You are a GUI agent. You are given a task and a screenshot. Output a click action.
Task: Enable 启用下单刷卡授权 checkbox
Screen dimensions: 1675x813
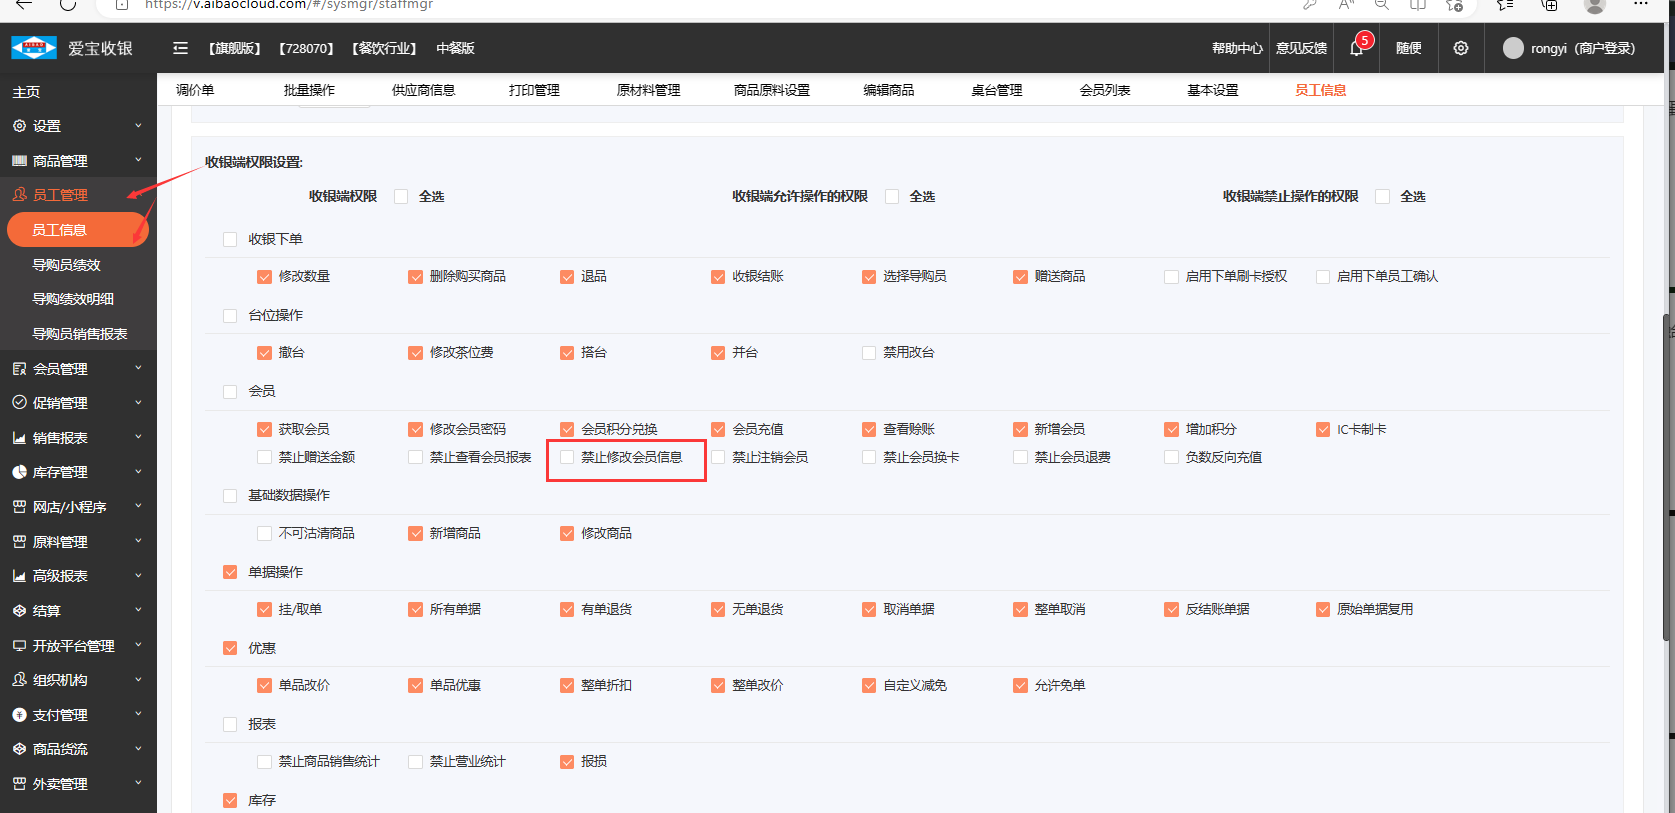[1171, 277]
